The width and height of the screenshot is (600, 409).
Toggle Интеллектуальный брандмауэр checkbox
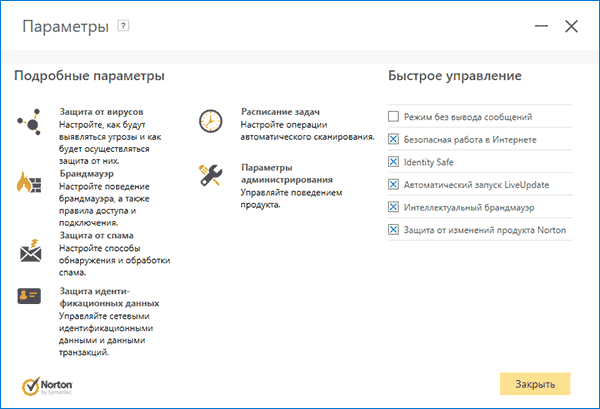(x=393, y=207)
